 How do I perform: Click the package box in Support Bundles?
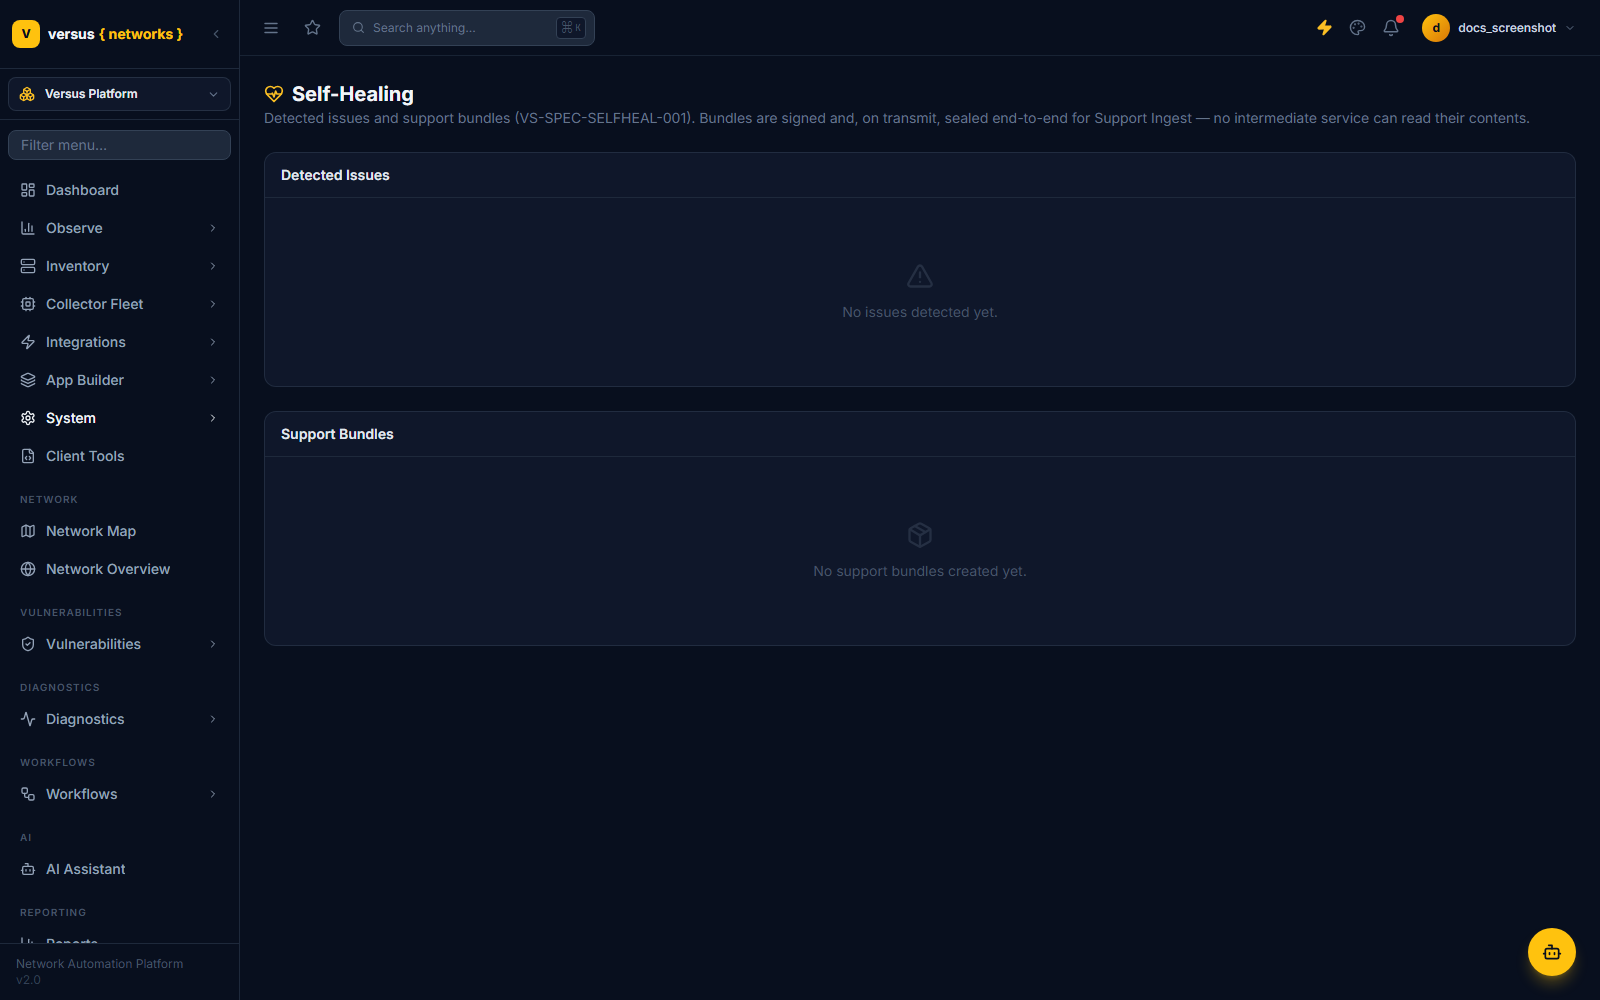pos(920,535)
